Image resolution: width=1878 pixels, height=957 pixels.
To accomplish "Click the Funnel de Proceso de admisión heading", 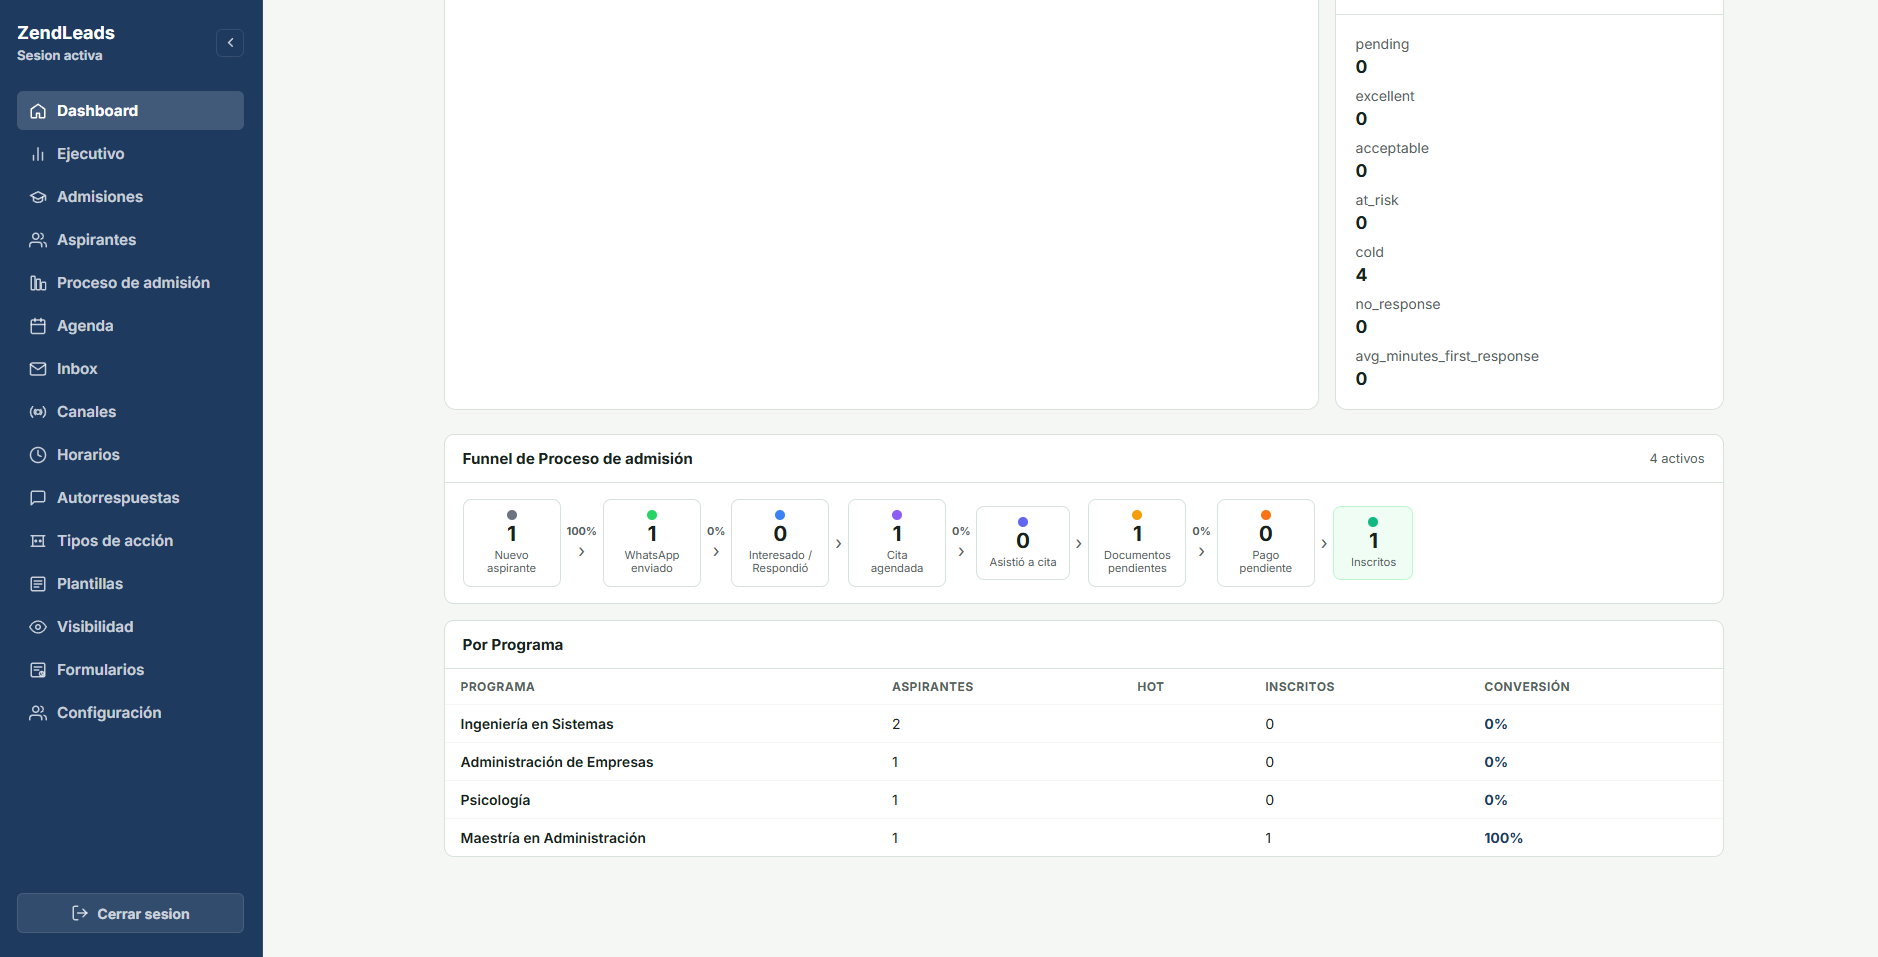I will pyautogui.click(x=577, y=459).
